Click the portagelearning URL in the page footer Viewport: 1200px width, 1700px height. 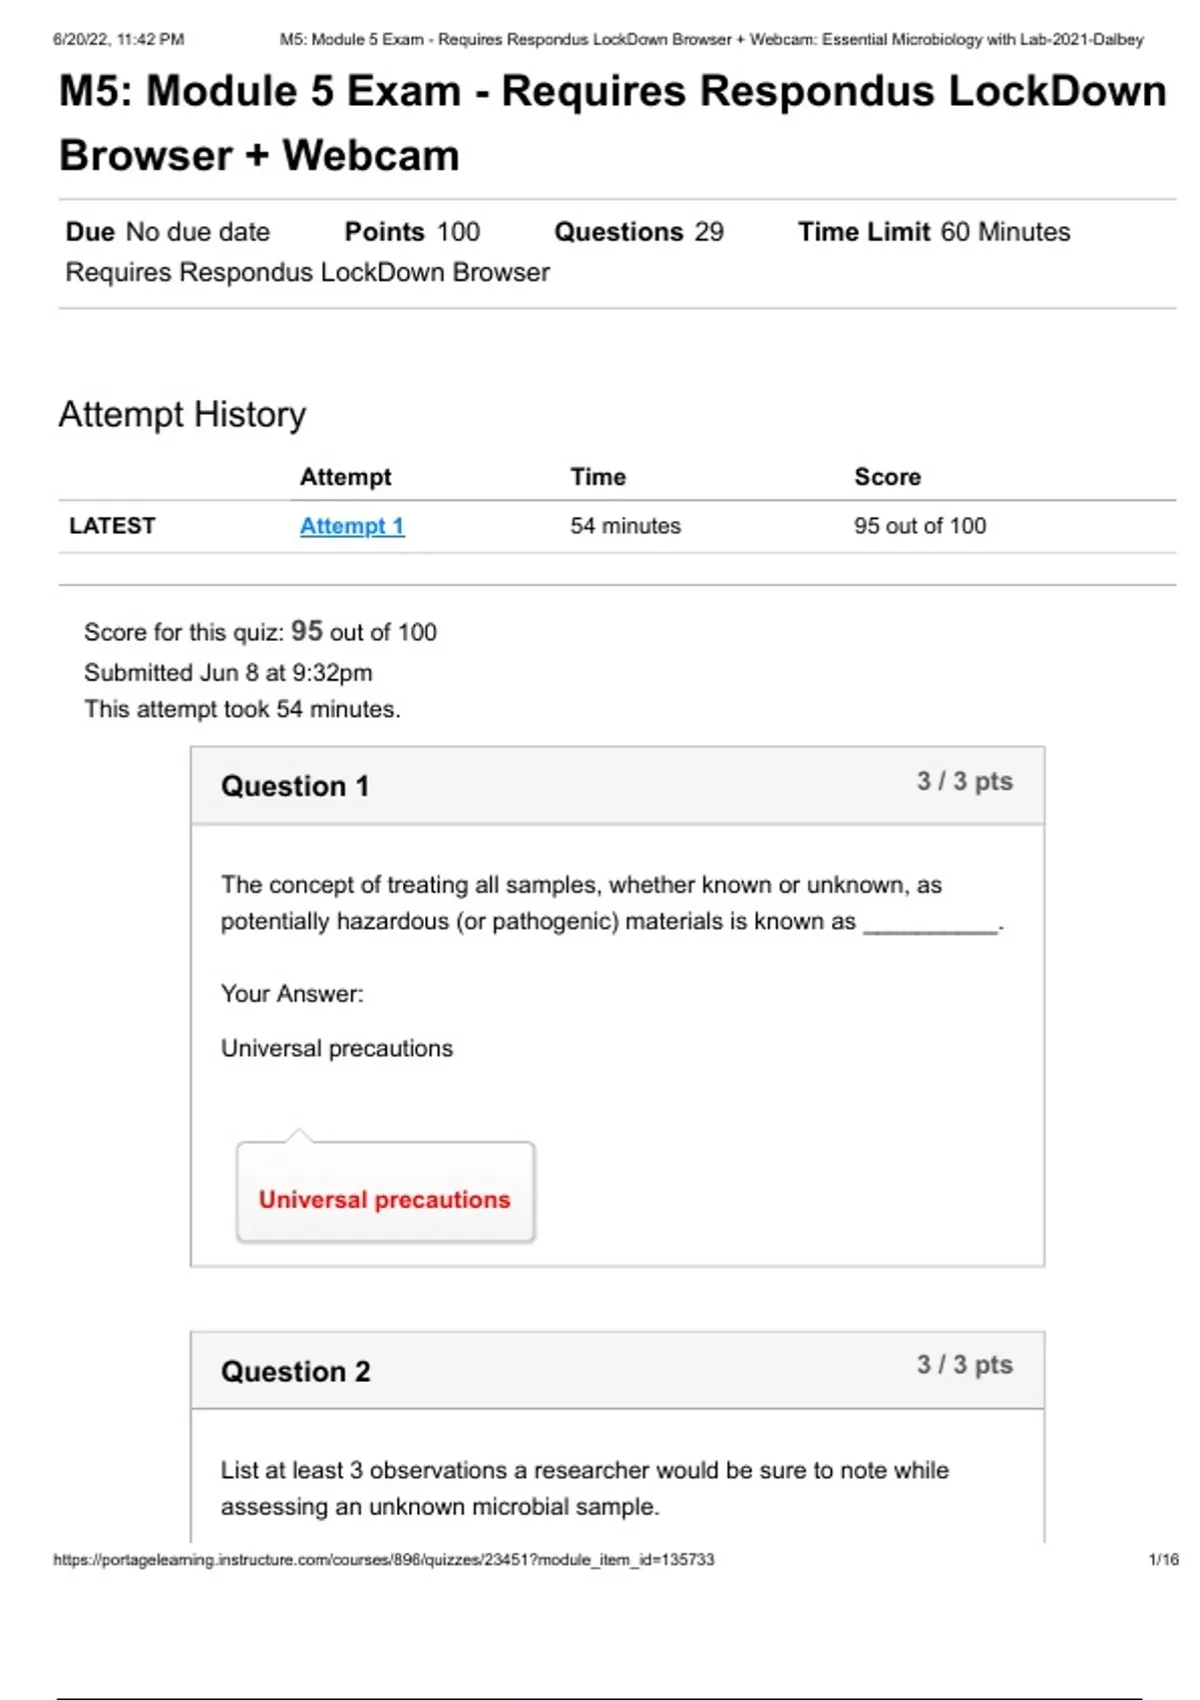click(x=383, y=1559)
